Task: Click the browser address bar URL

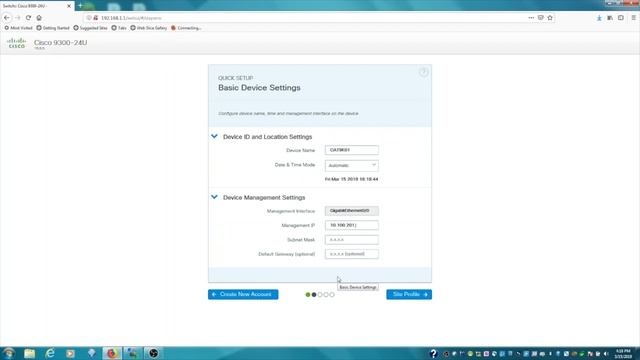Action: (131, 18)
